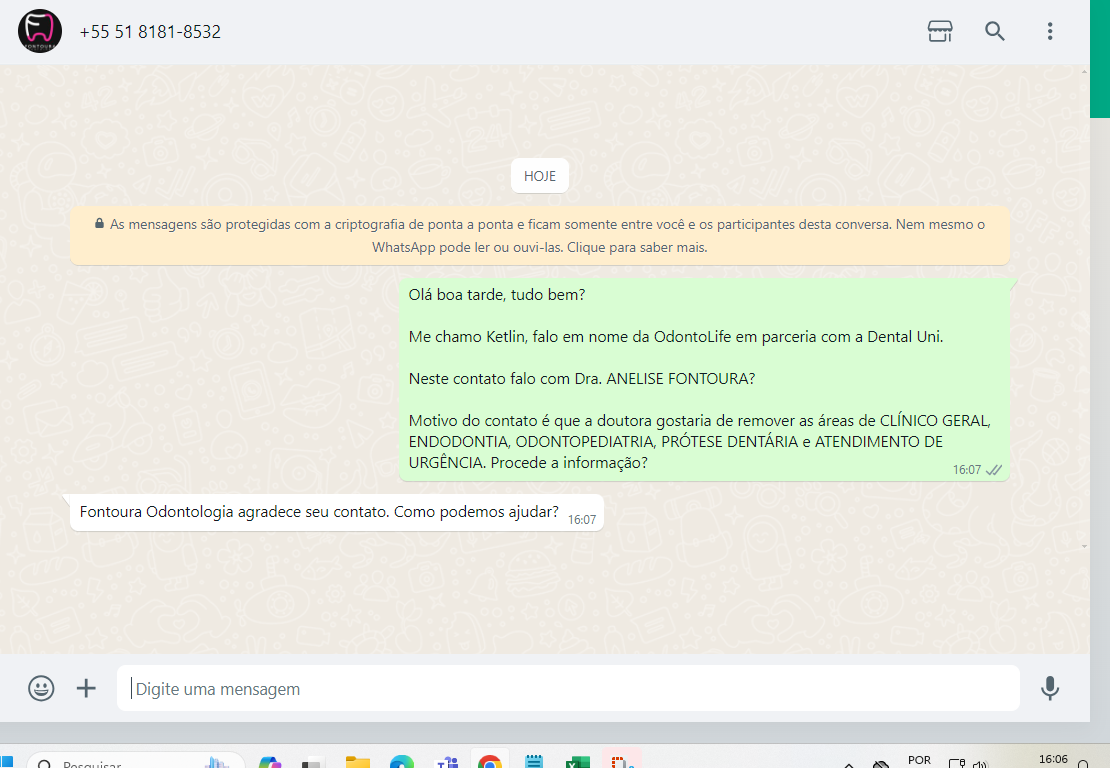The height and width of the screenshot is (768, 1110).
Task: Click the plus attach icon
Action: point(87,688)
